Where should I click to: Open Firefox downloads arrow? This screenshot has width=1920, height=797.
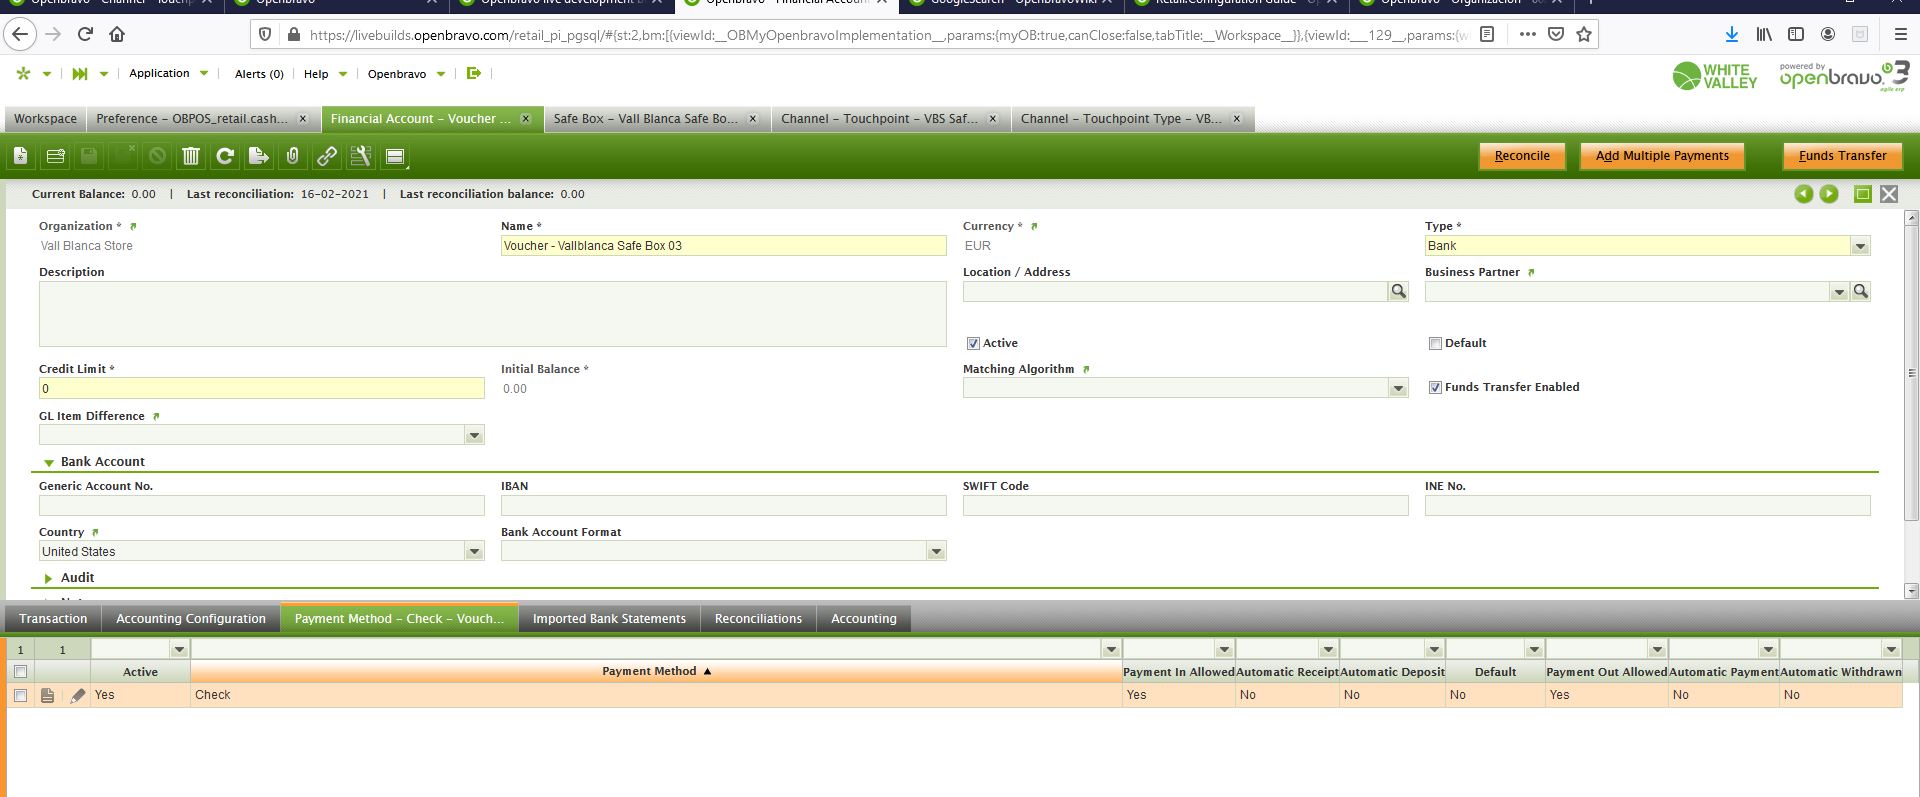point(1731,34)
